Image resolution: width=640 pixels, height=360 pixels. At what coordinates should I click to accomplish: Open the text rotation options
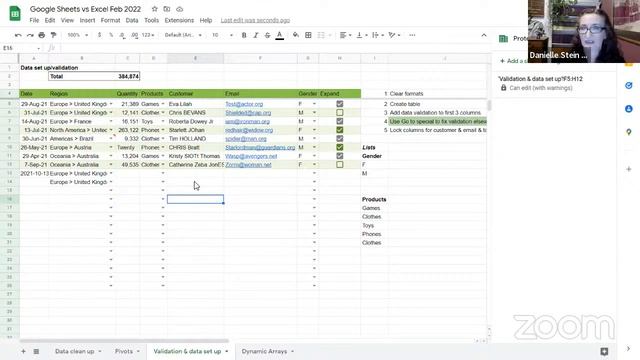click(x=394, y=36)
